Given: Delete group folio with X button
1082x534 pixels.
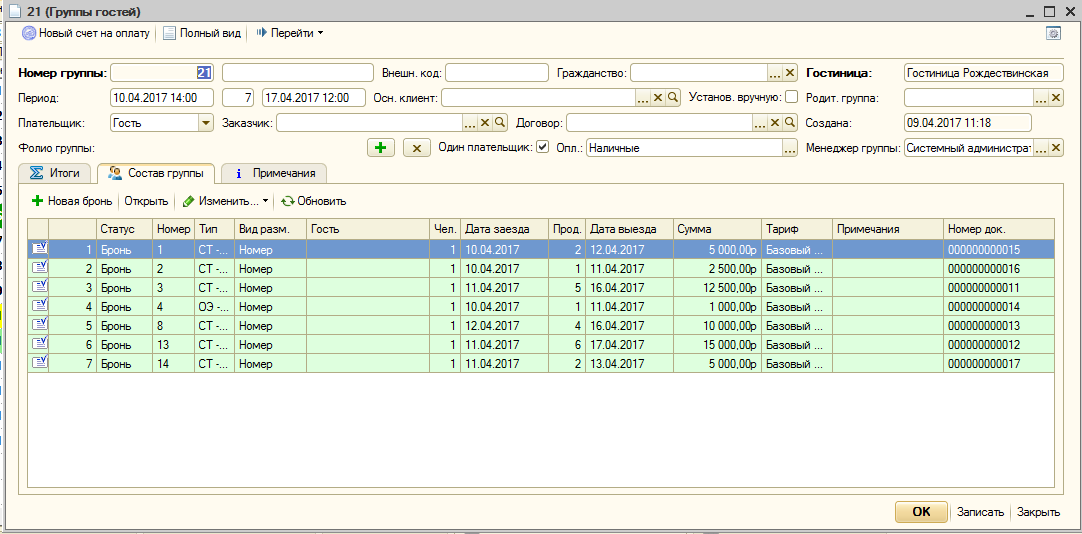Looking at the screenshot, I should tap(417, 148).
